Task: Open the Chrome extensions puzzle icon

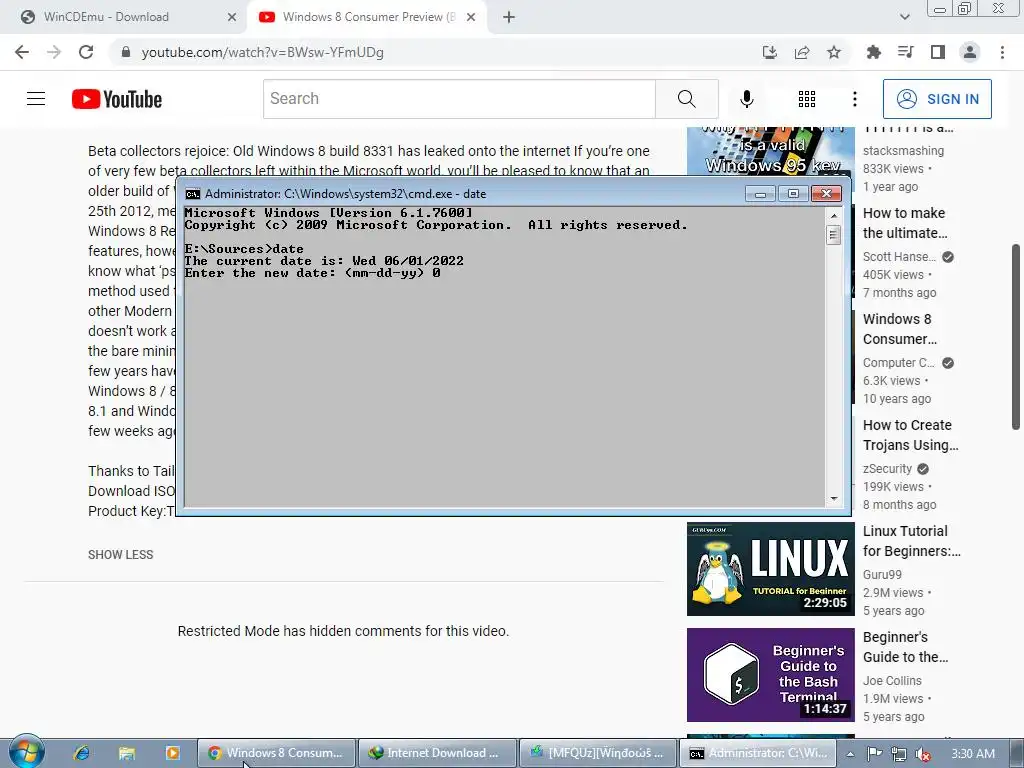Action: 874,52
